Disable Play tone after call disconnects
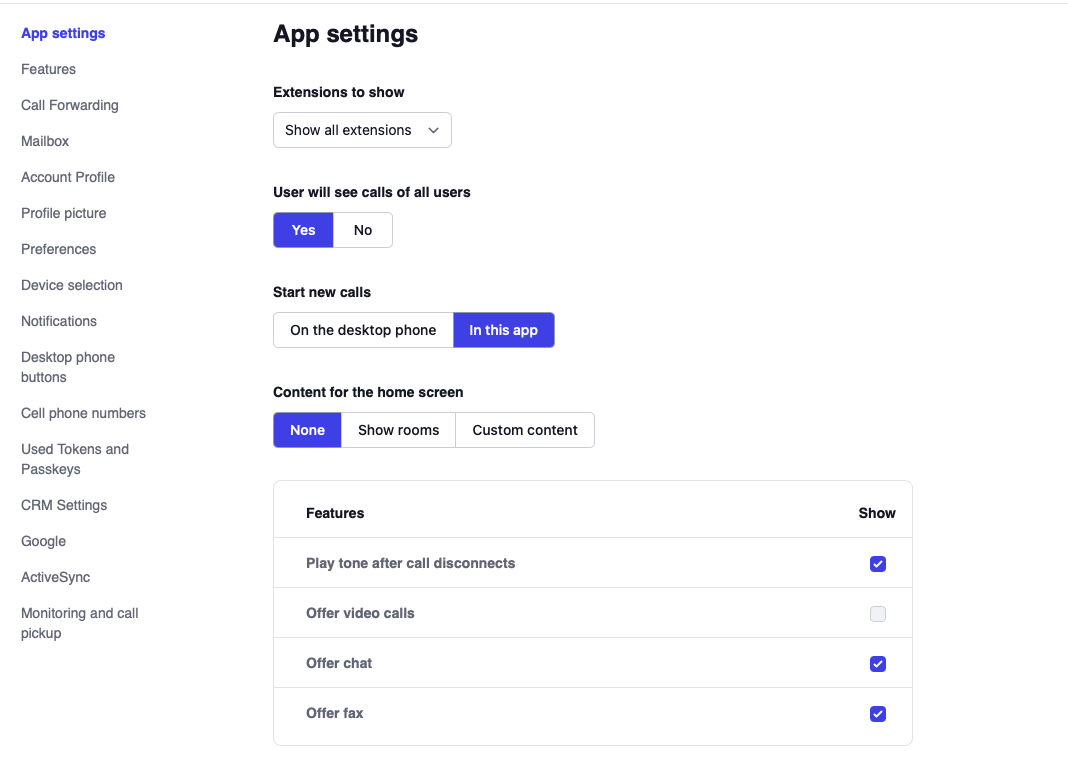This screenshot has width=1068, height=759. [878, 563]
